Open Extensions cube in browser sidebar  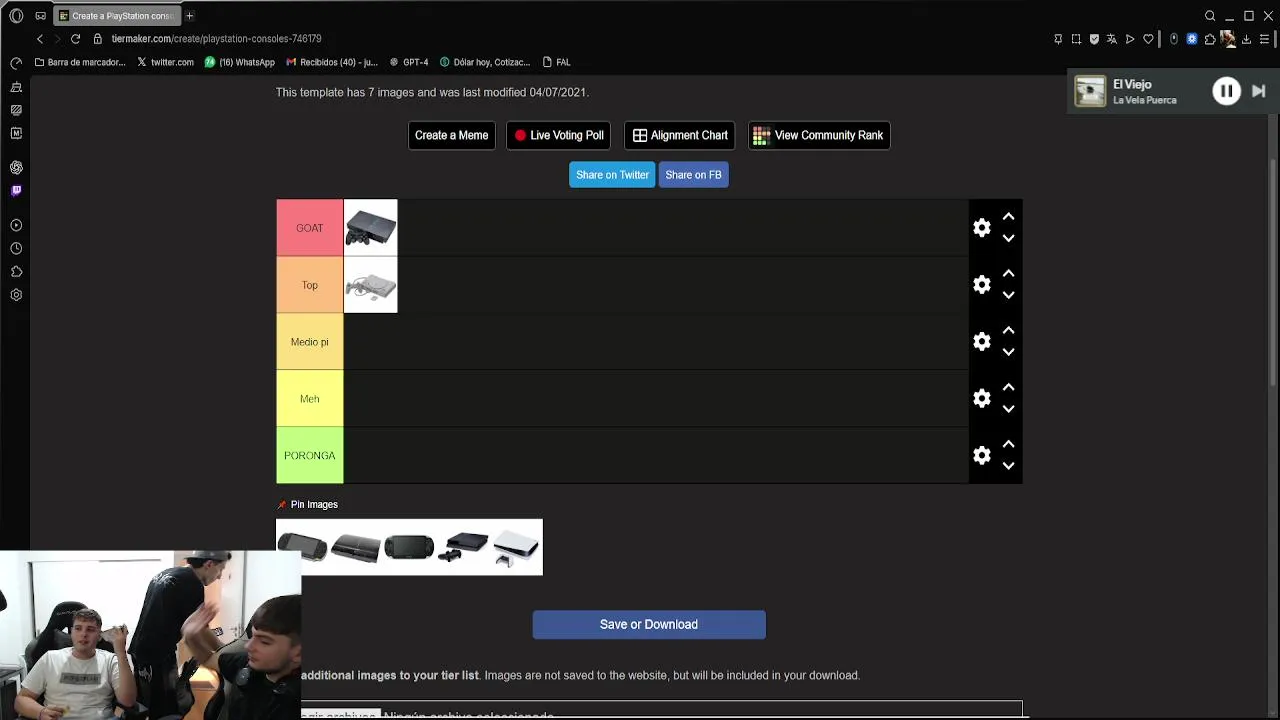16,271
